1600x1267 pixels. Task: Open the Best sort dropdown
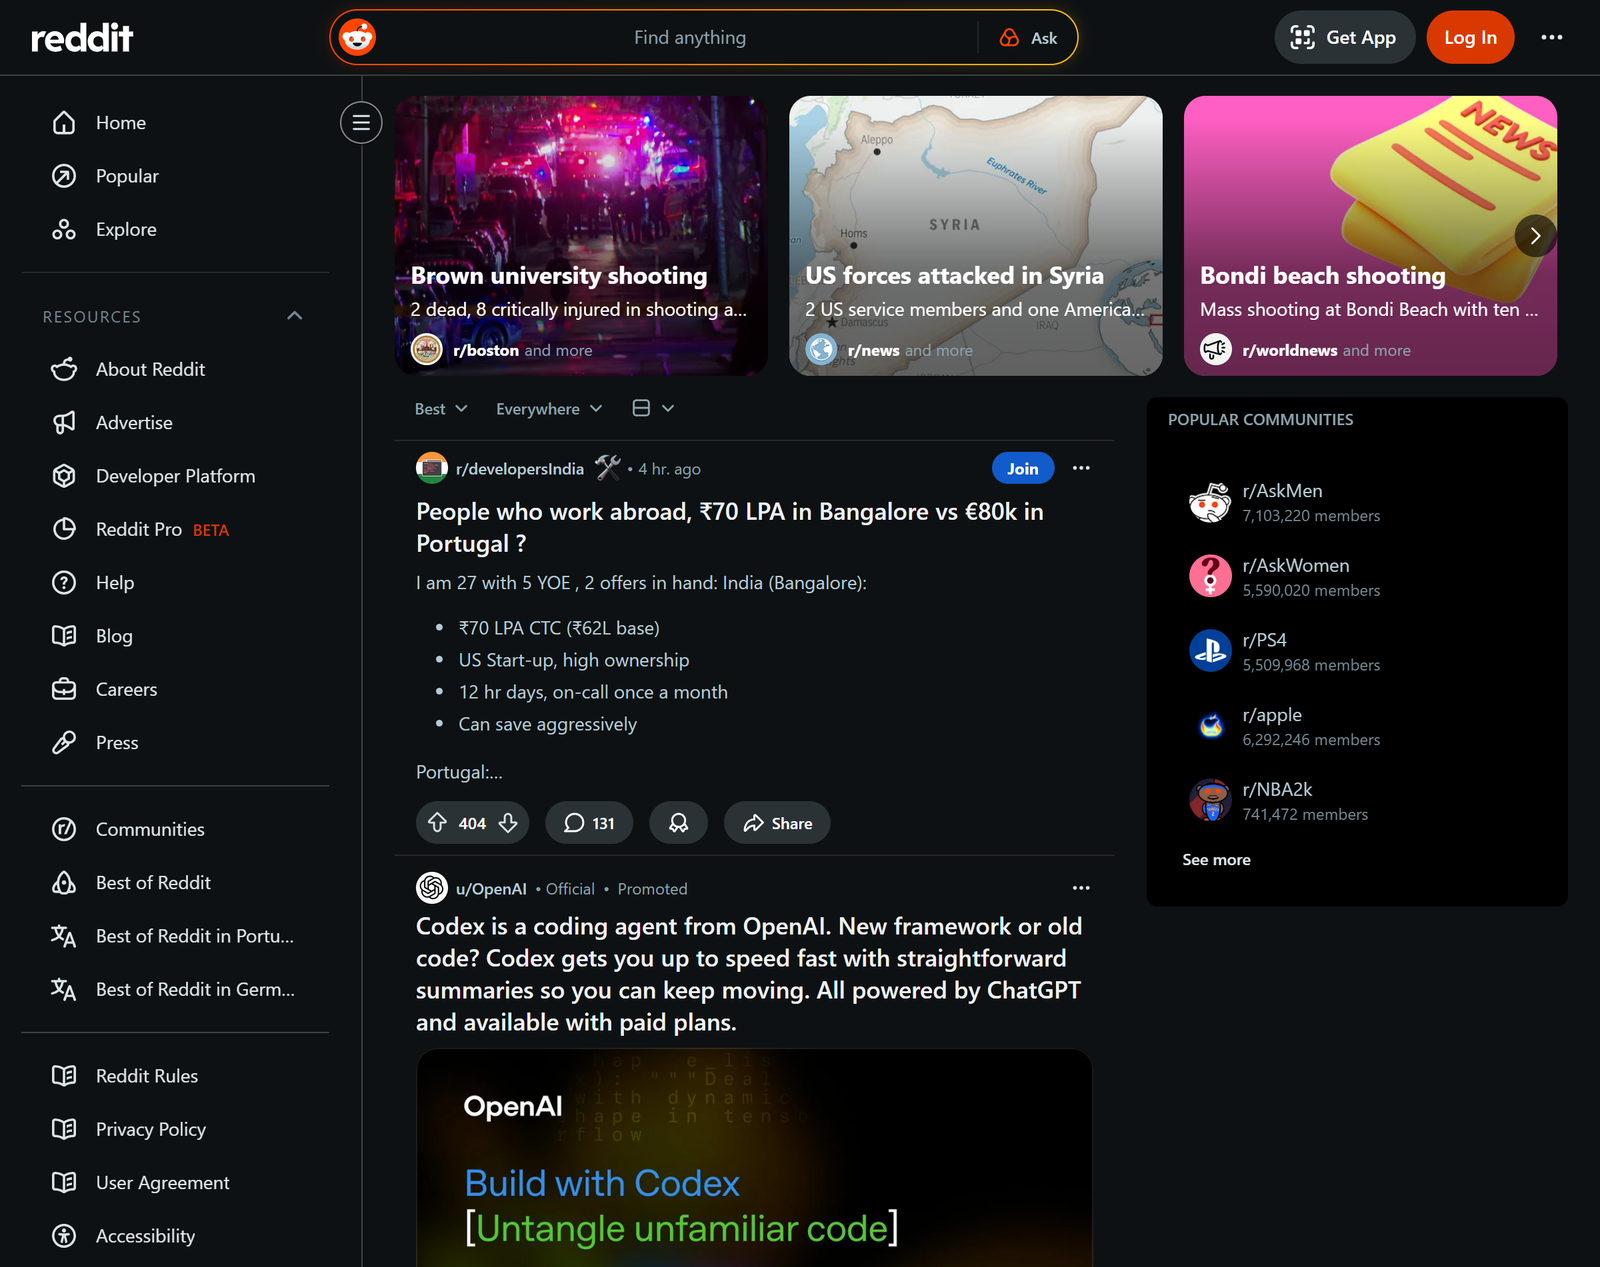pyautogui.click(x=441, y=409)
